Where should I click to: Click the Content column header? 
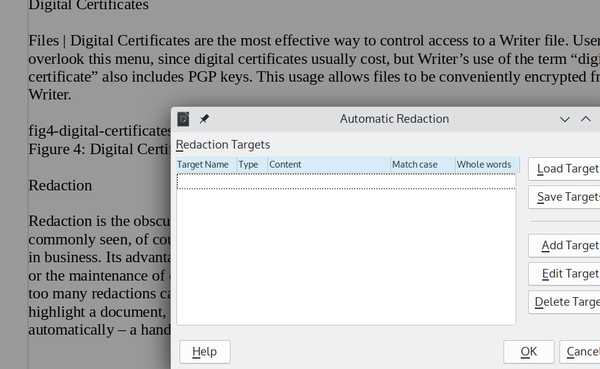(x=329, y=165)
